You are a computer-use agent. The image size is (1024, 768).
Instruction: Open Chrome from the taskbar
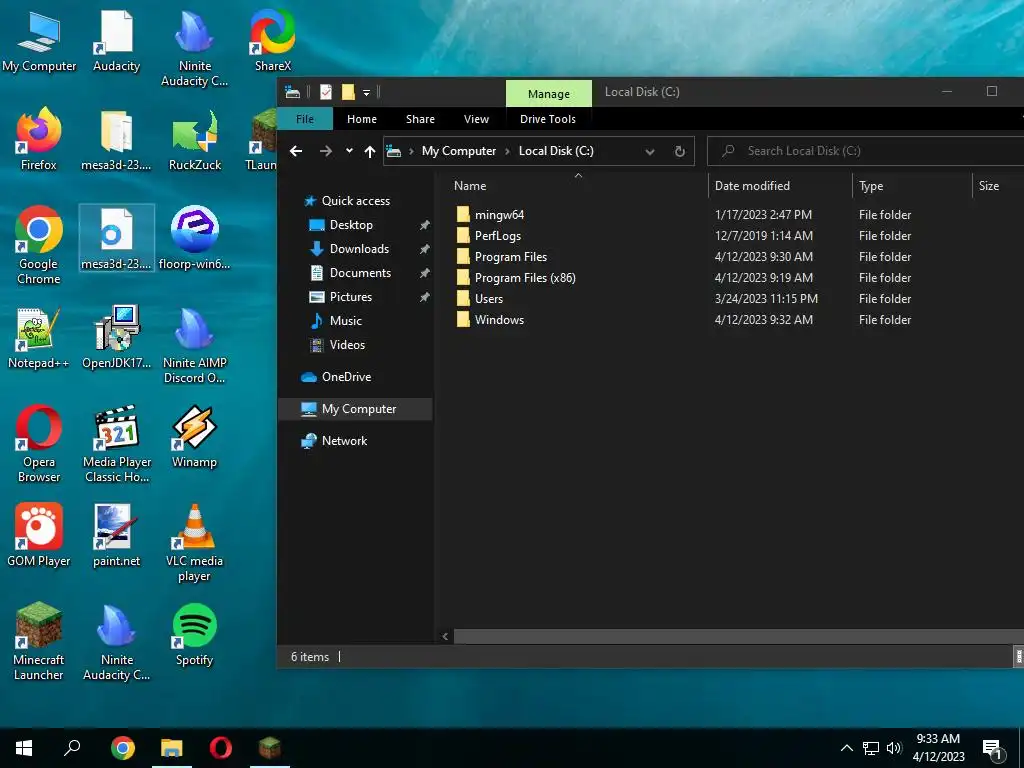tap(122, 748)
